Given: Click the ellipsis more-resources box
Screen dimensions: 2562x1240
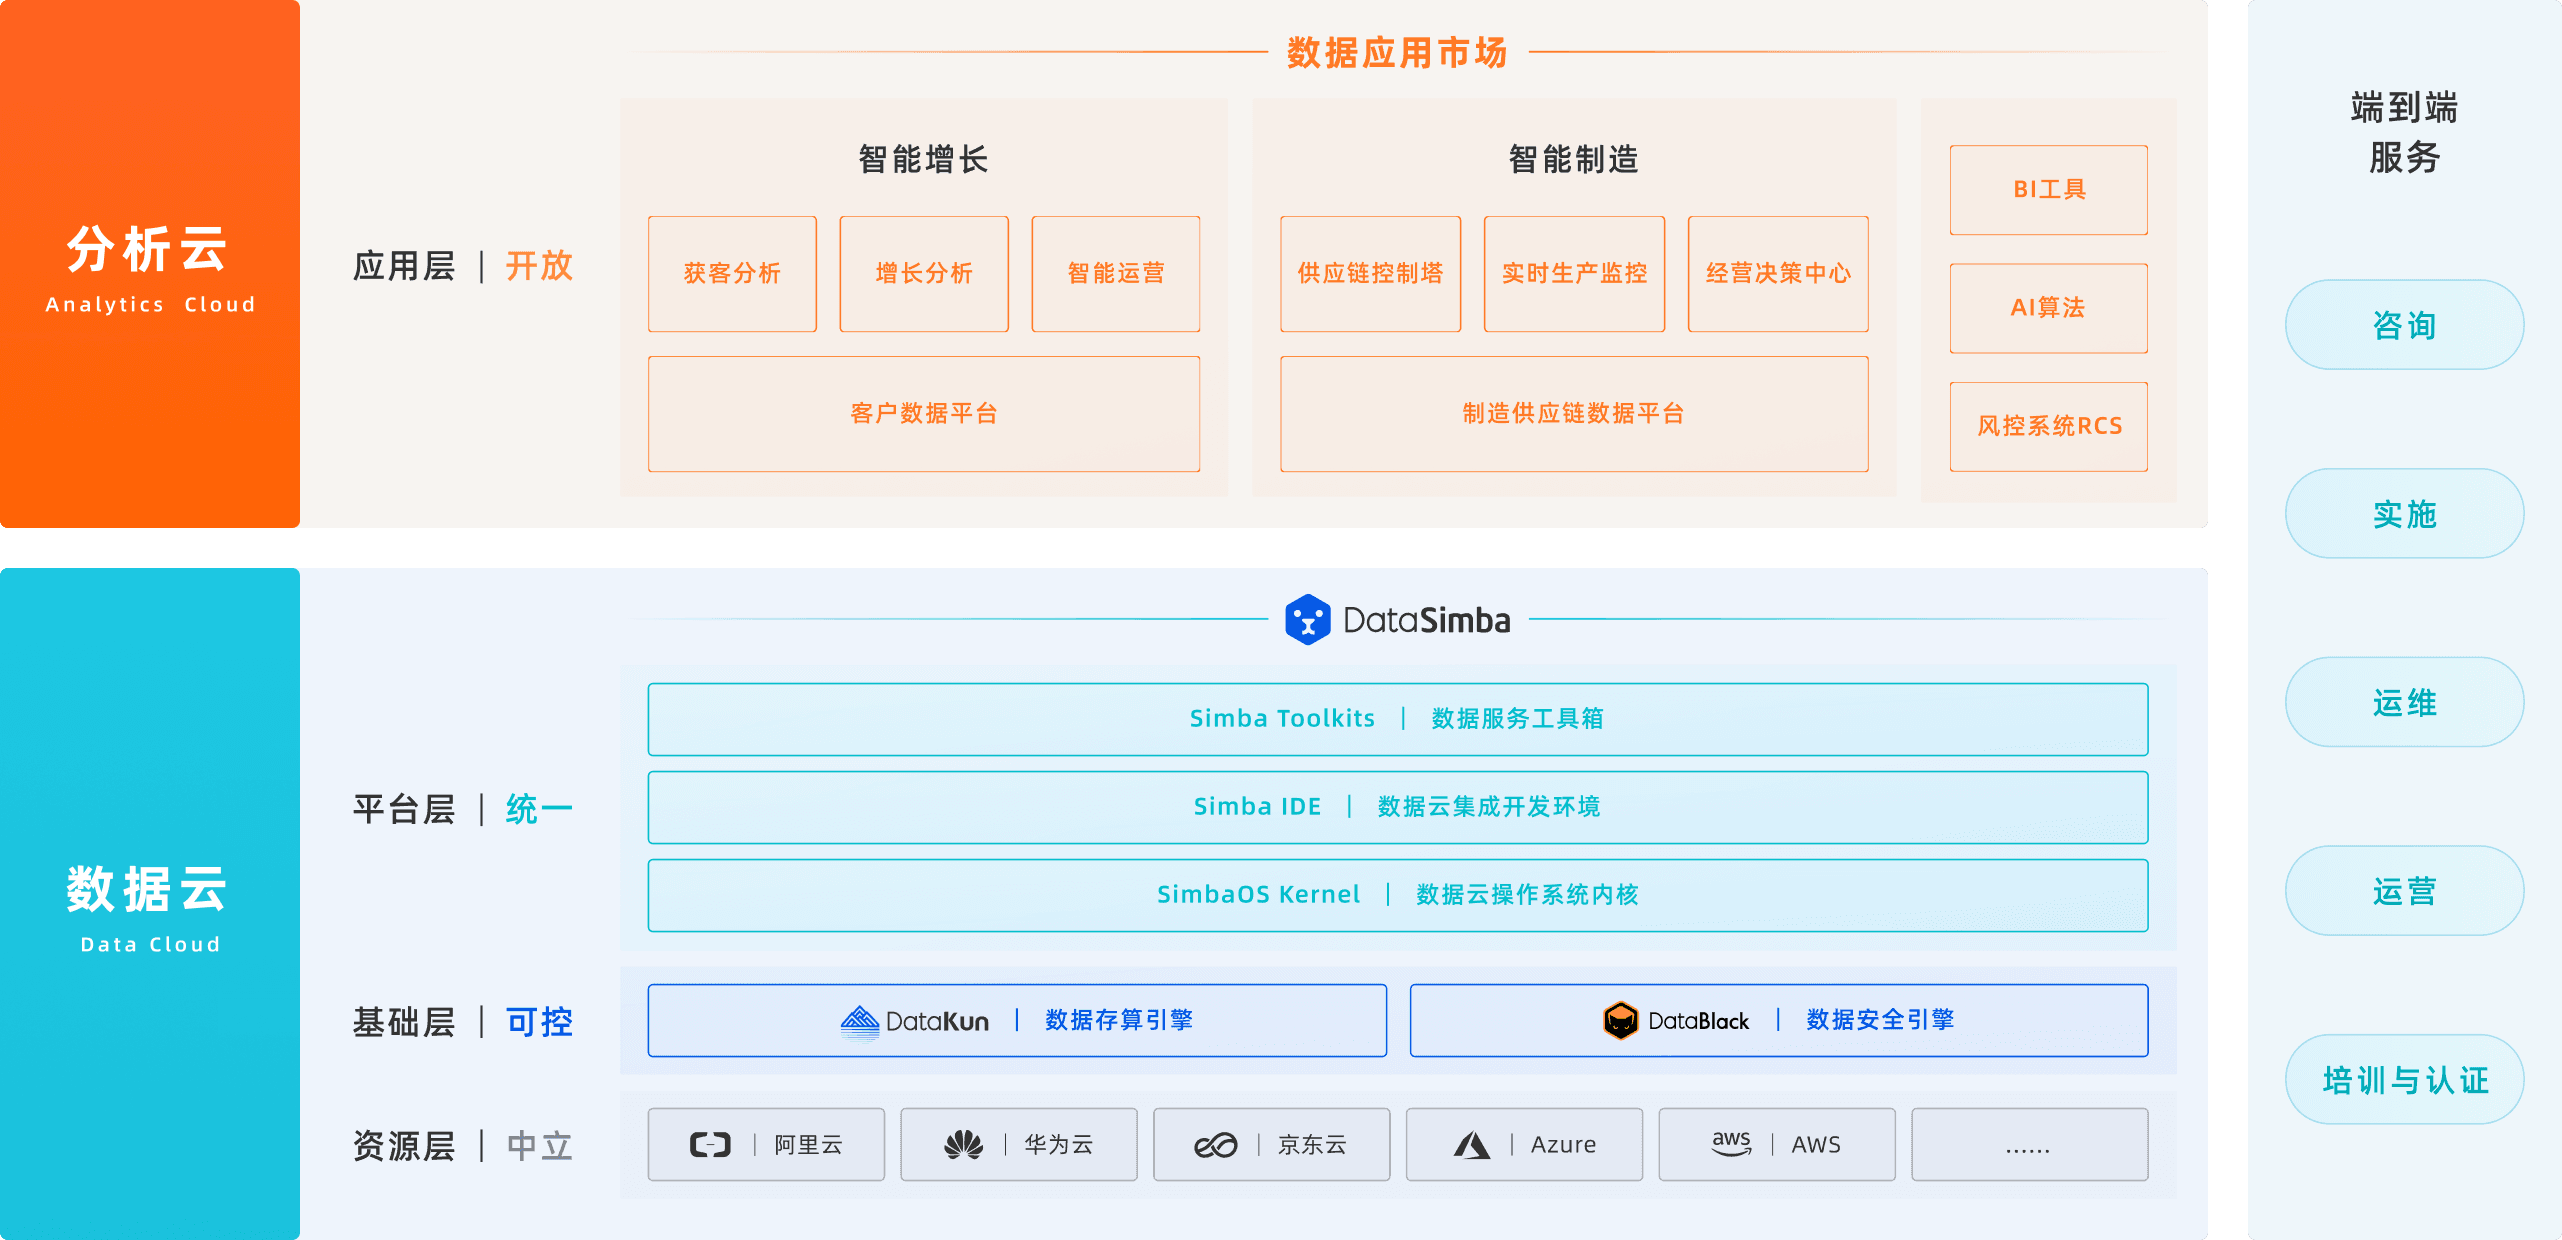Looking at the screenshot, I should point(2030,1145).
